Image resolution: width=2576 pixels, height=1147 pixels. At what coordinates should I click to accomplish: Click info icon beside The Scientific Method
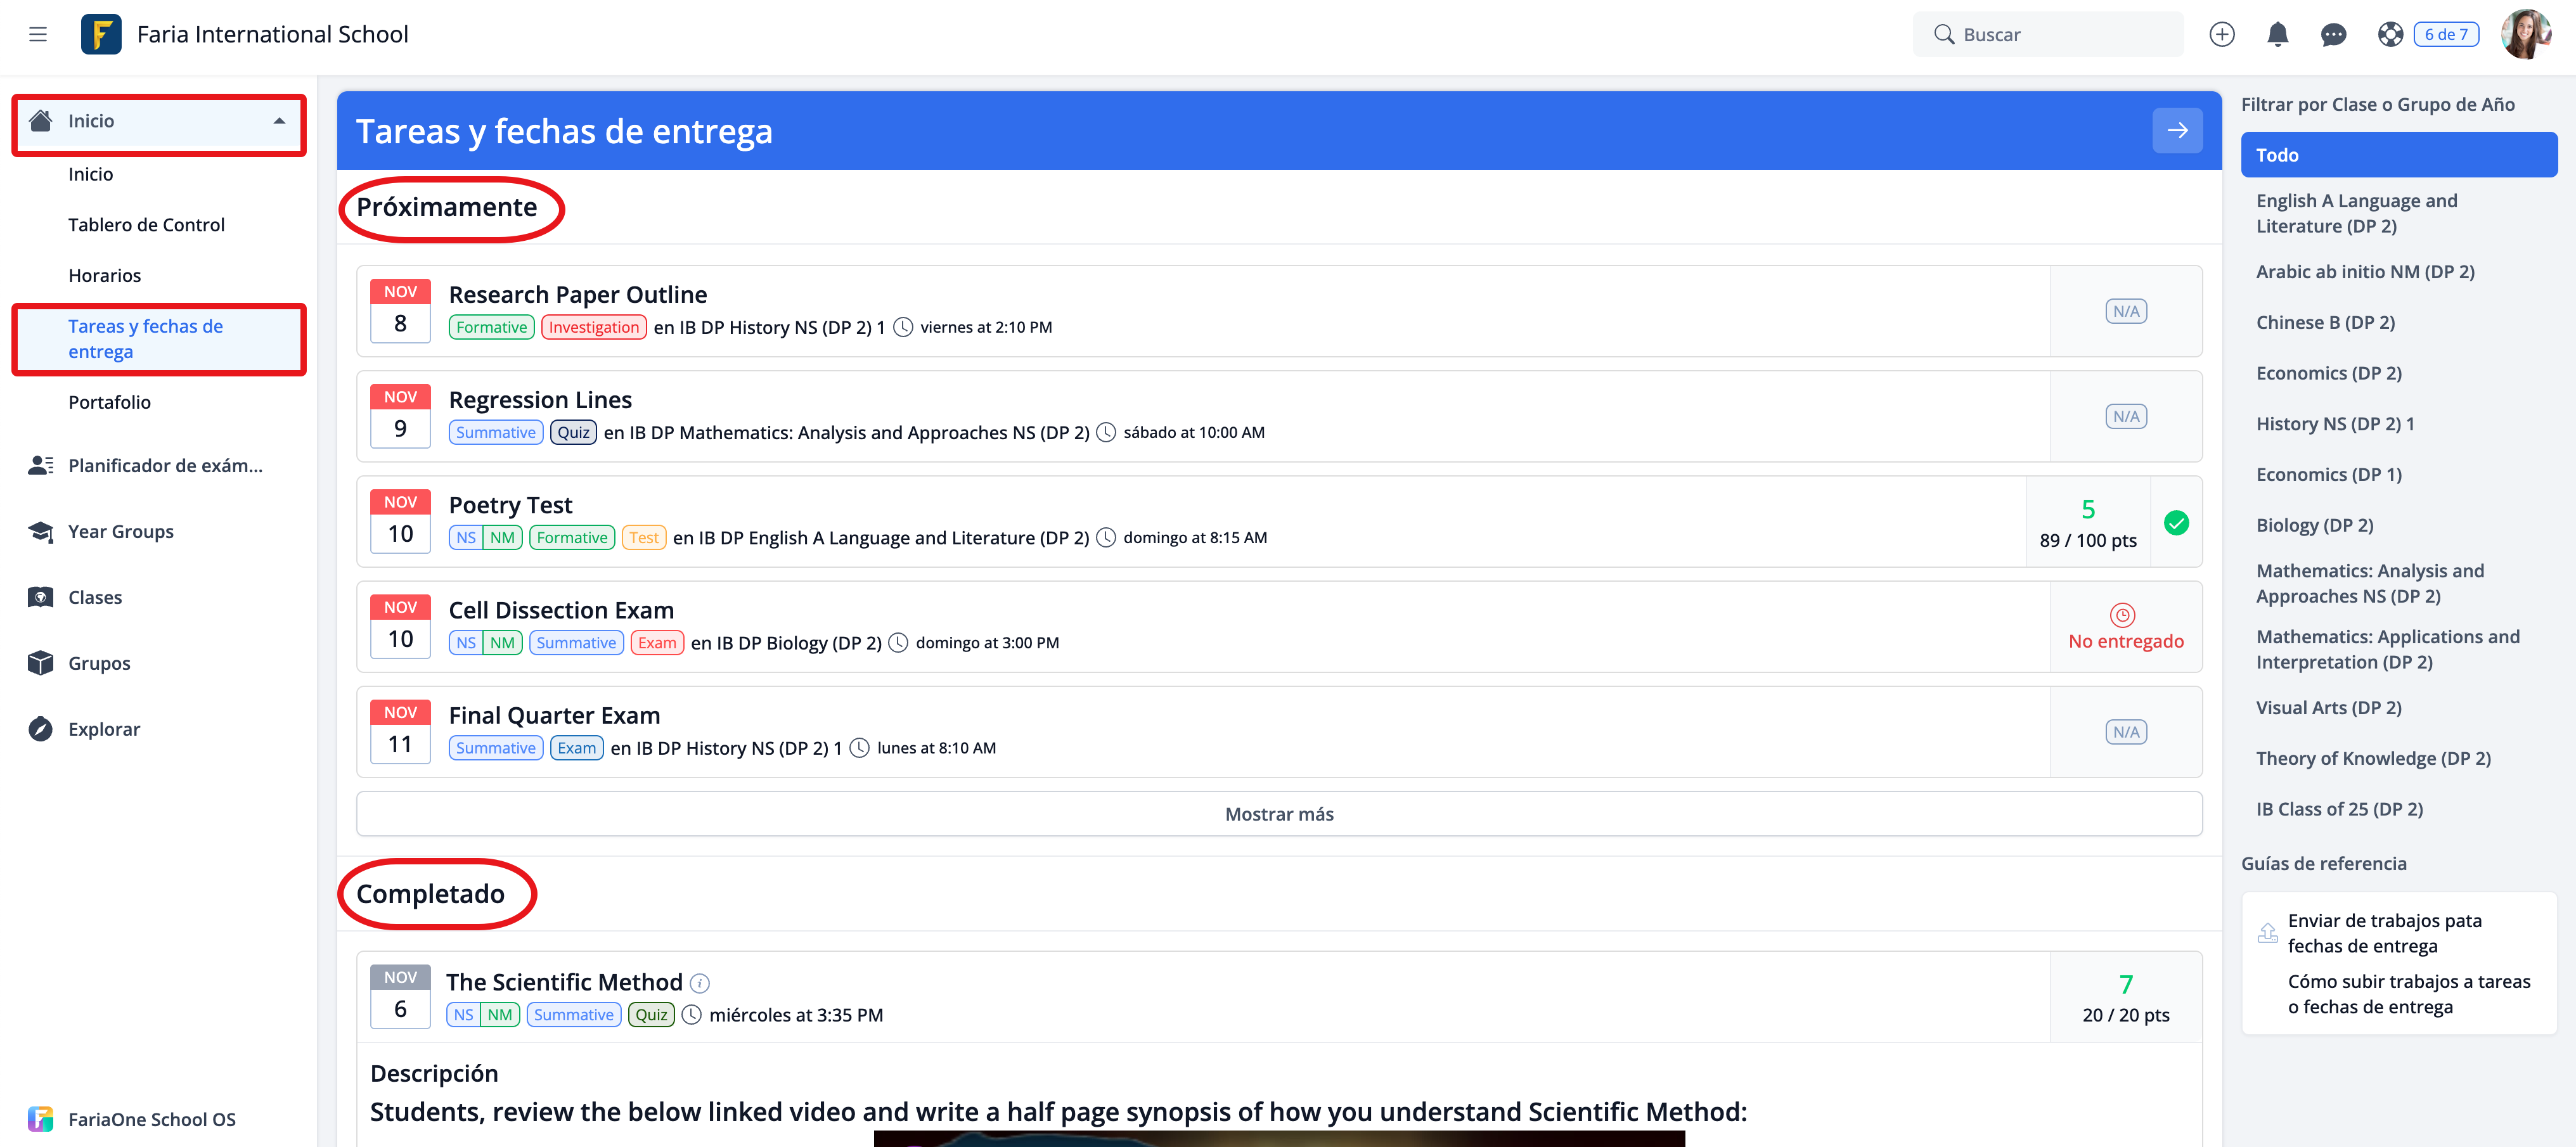[700, 983]
